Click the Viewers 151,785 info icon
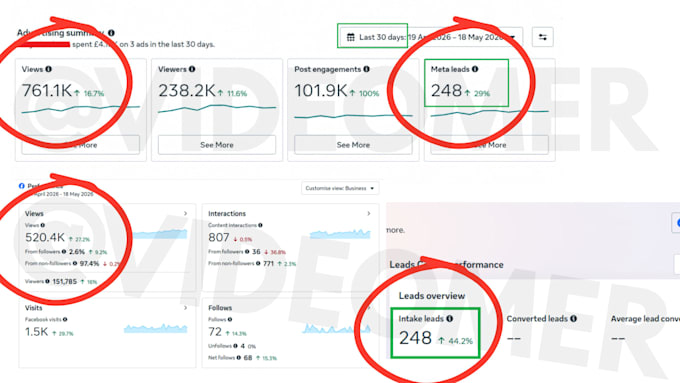Viewport: 680px width, 383px height. tap(47, 281)
